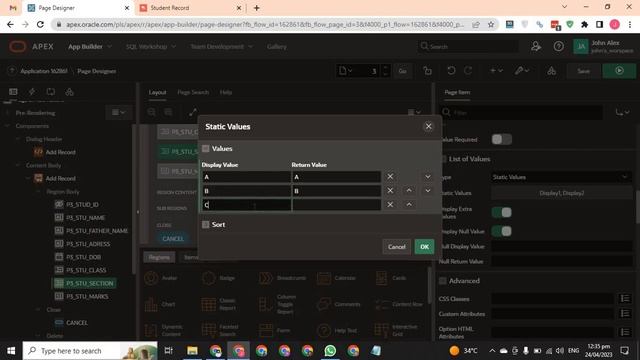Open the Team Development menu
This screenshot has width=640, height=360.
222,47
